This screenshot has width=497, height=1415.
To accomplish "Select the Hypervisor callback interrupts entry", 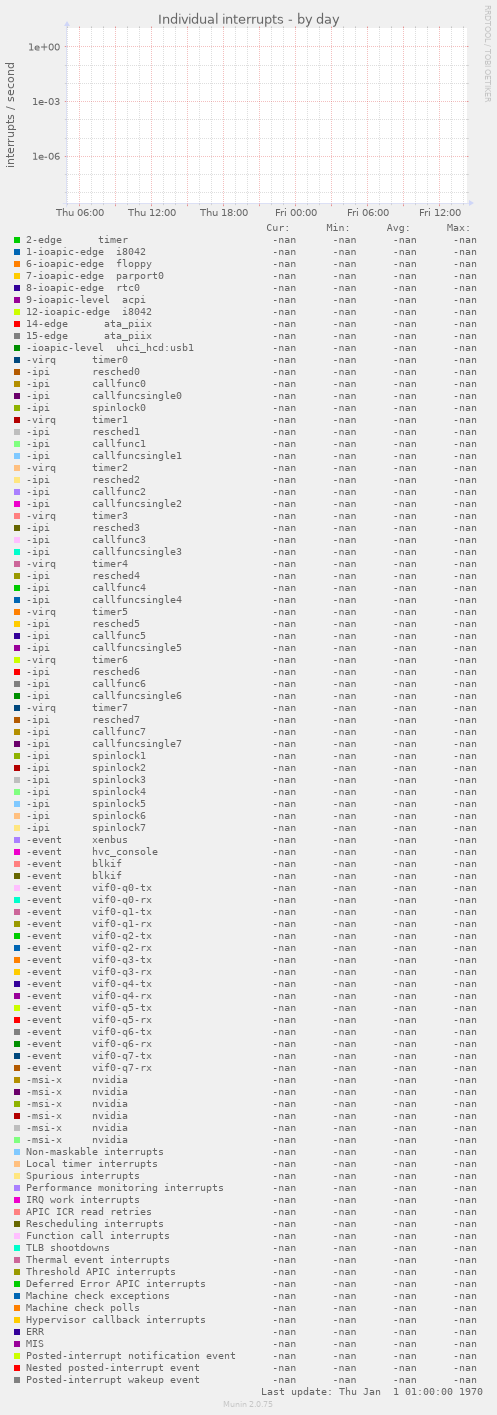I will [x=116, y=1320].
